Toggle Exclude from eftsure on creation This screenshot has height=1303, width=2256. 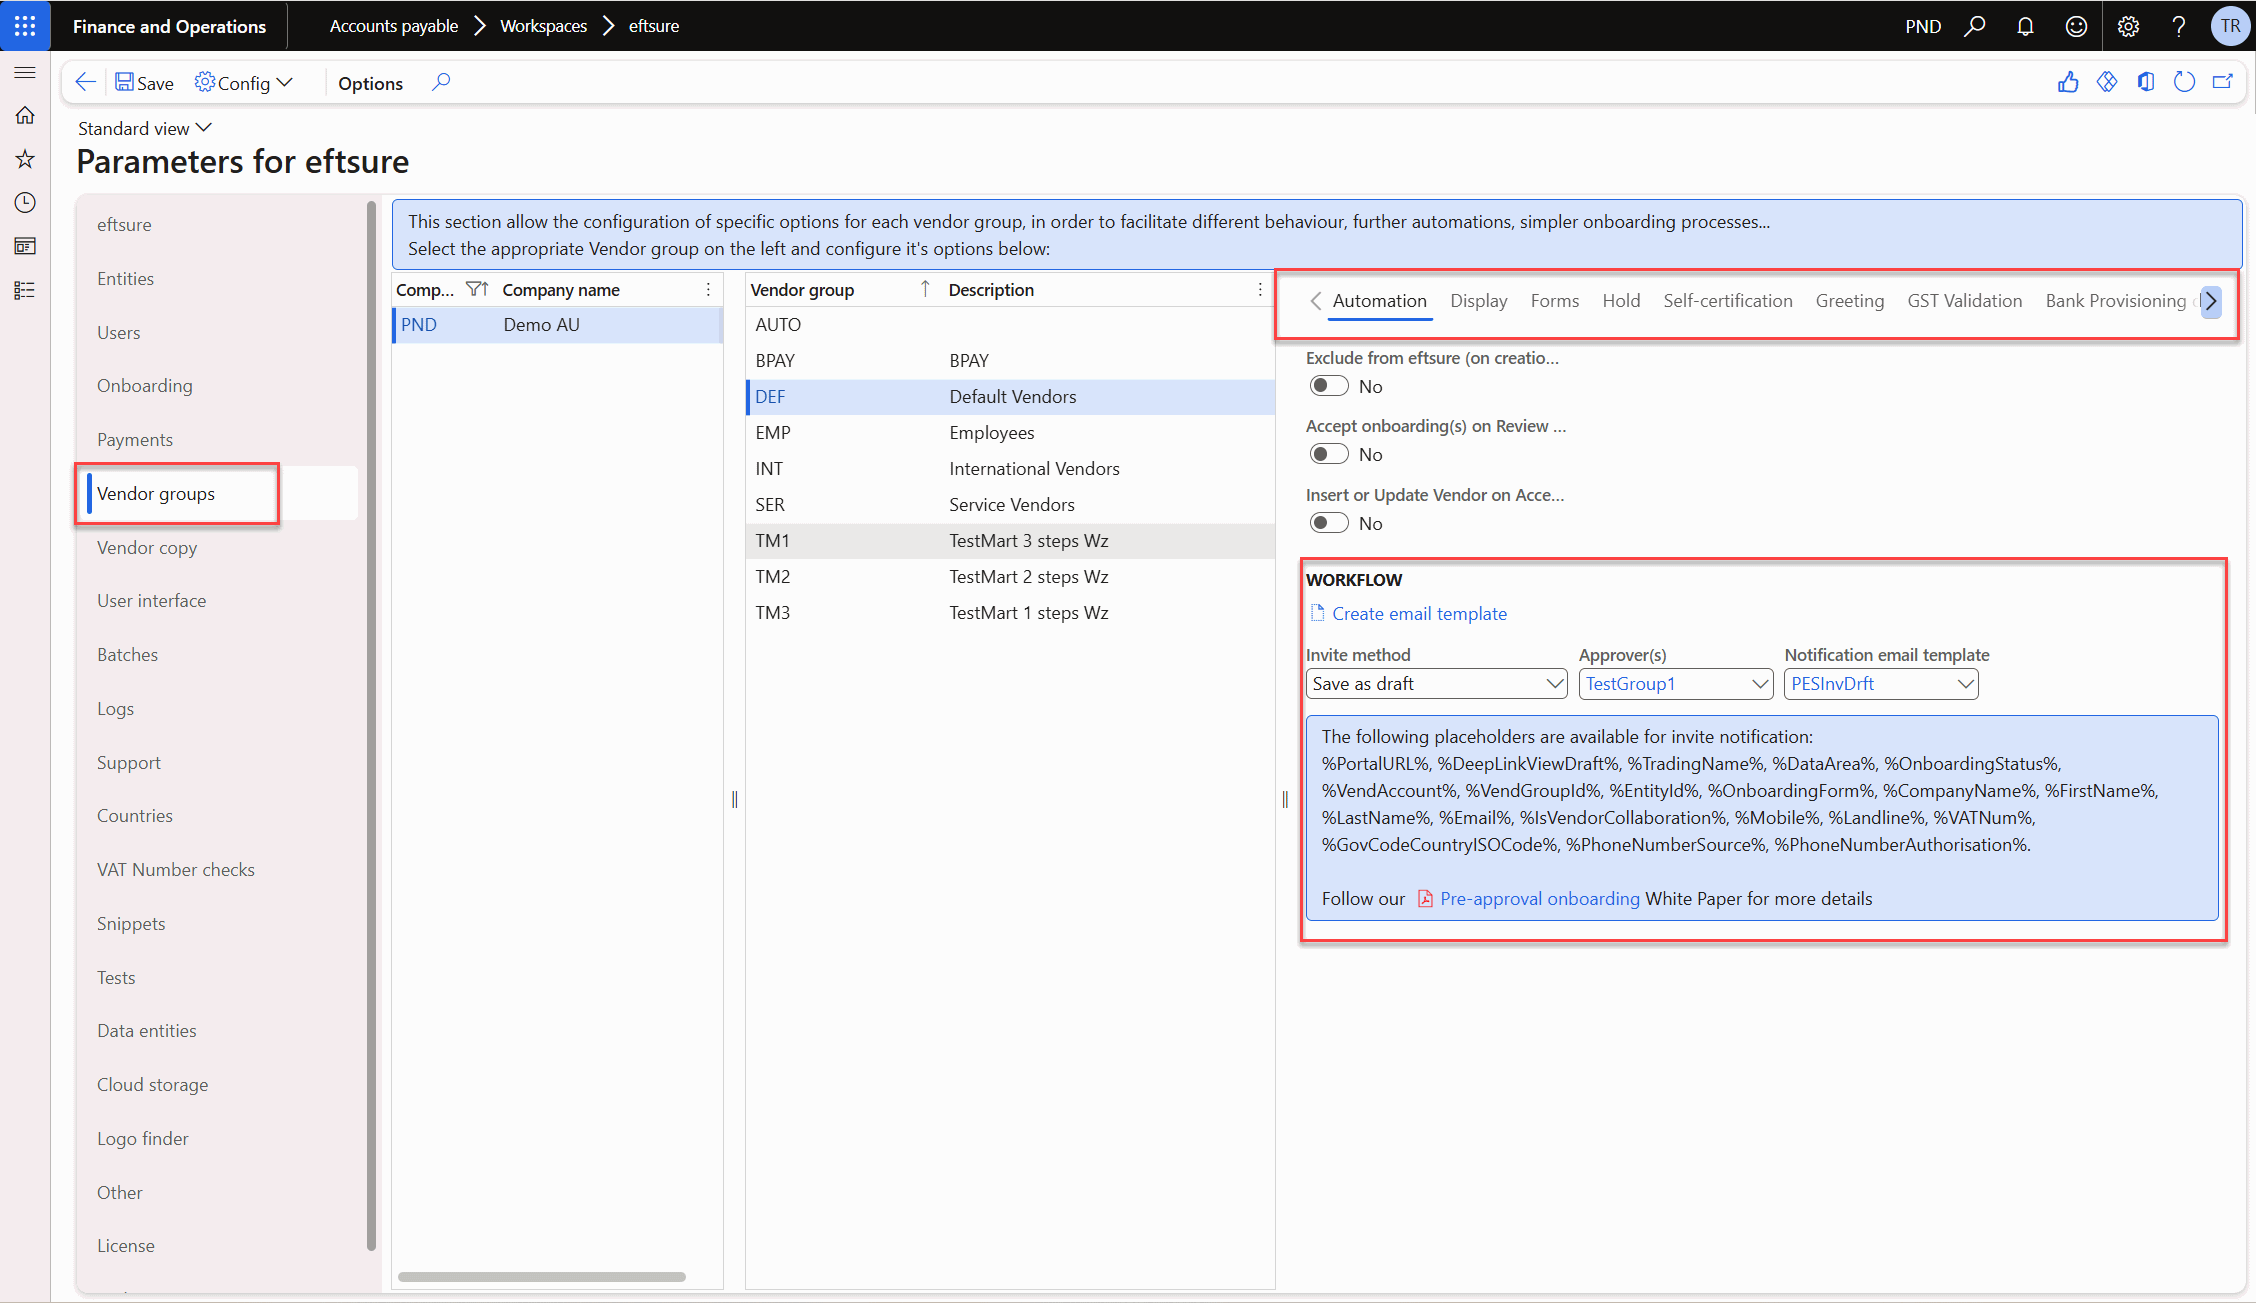(1329, 386)
